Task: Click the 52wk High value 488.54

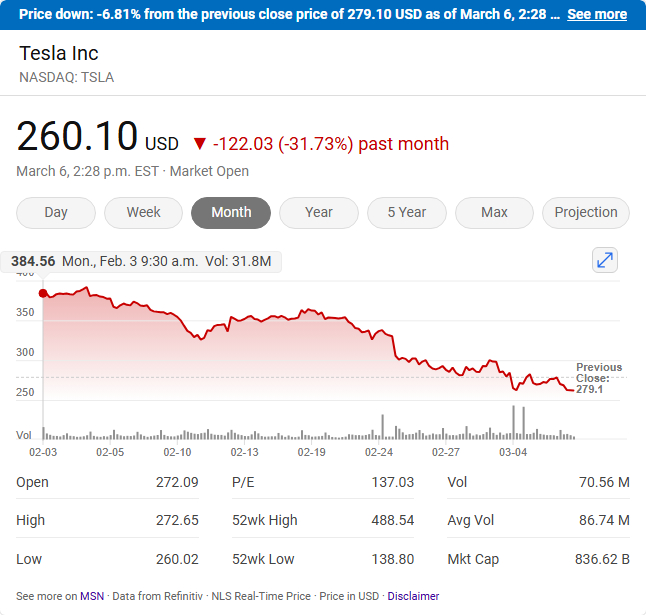Action: click(x=392, y=520)
